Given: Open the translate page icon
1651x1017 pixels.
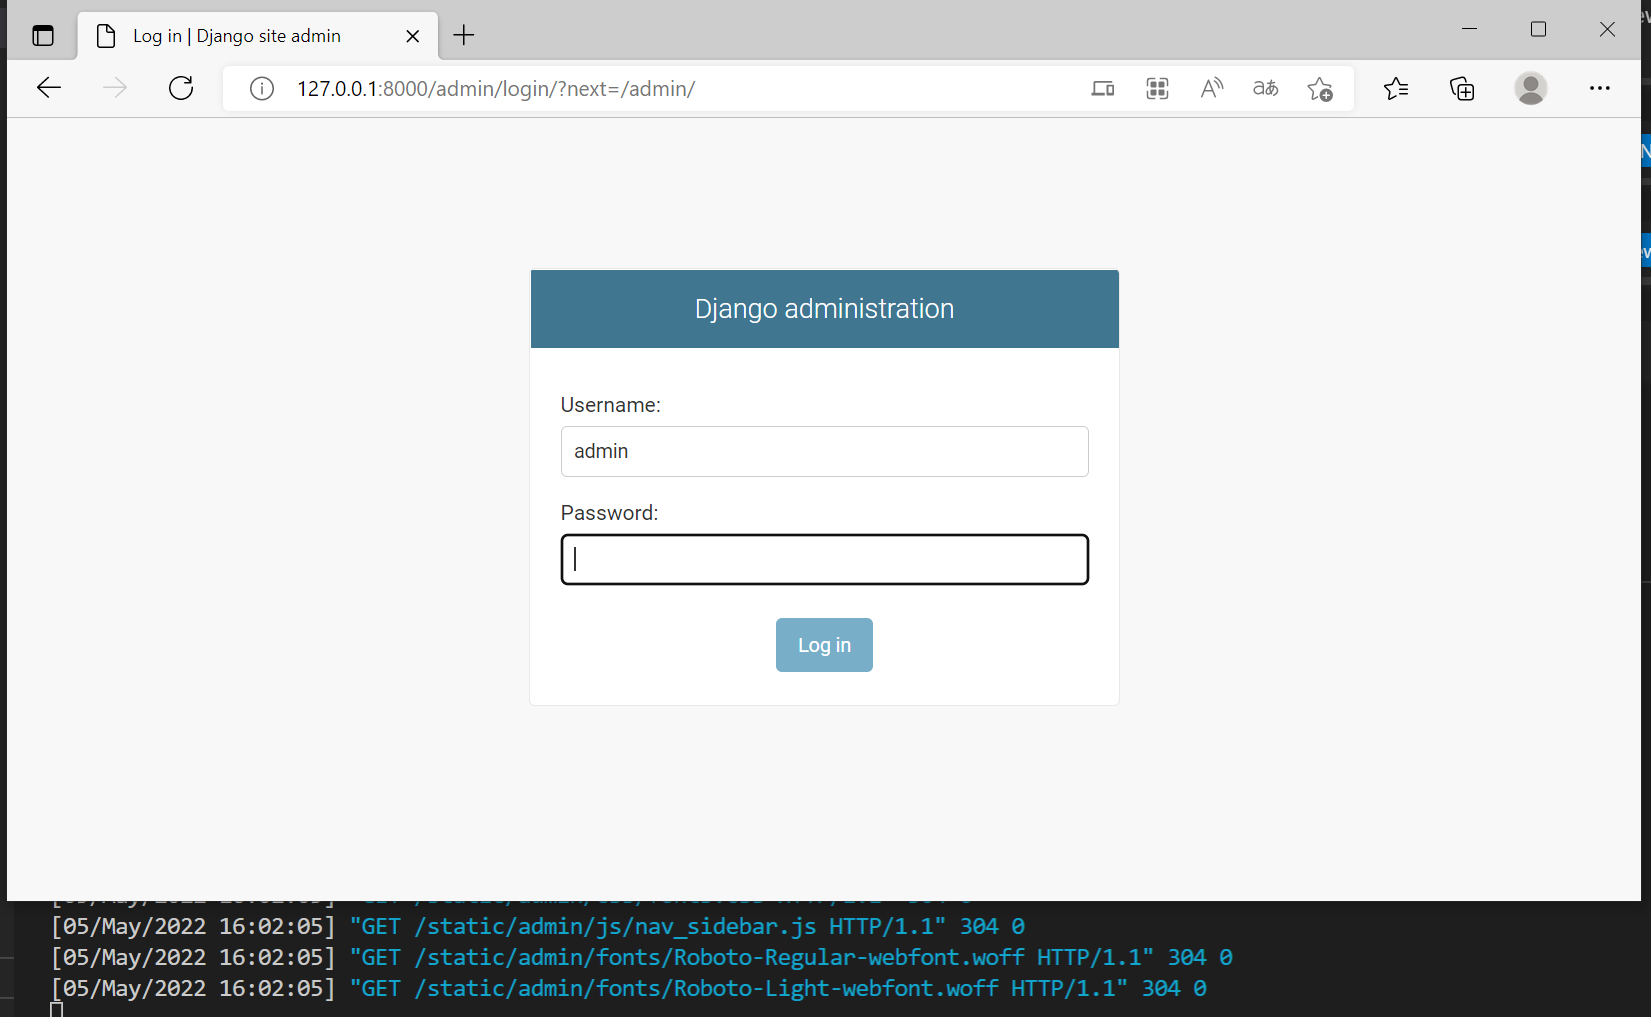Looking at the screenshot, I should pyautogui.click(x=1266, y=89).
